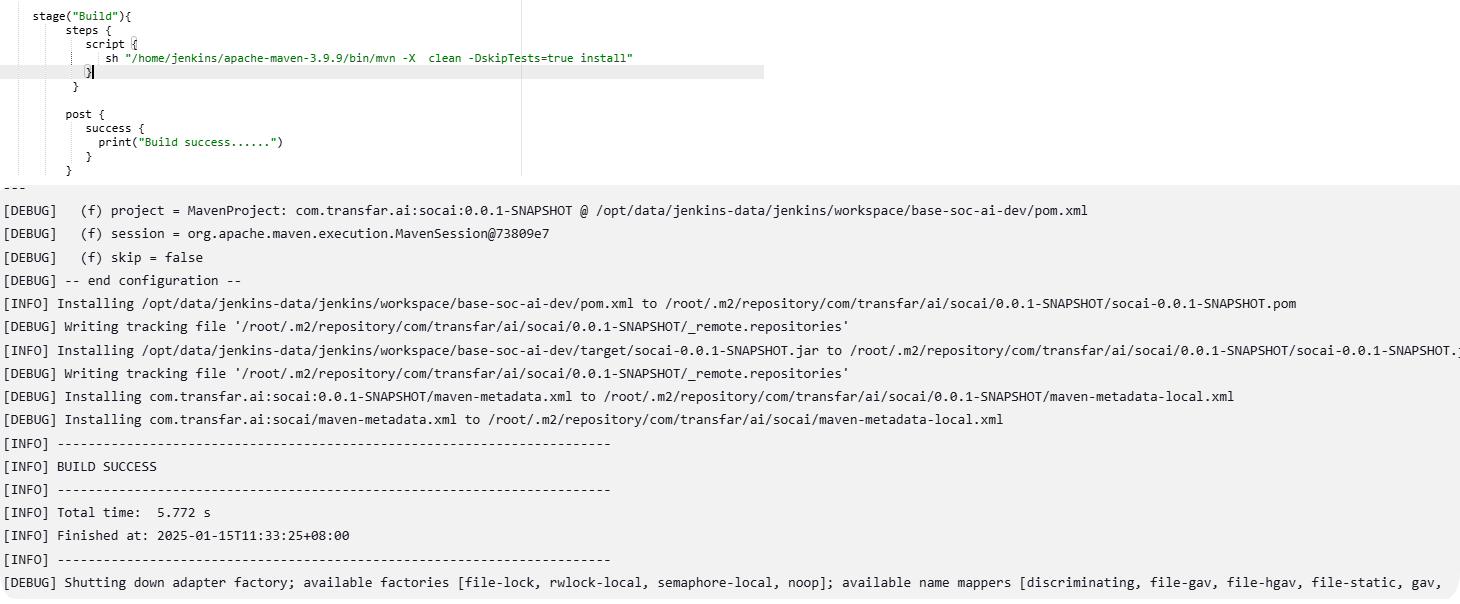Place cursor on the "post {" line

pyautogui.click(x=85, y=115)
